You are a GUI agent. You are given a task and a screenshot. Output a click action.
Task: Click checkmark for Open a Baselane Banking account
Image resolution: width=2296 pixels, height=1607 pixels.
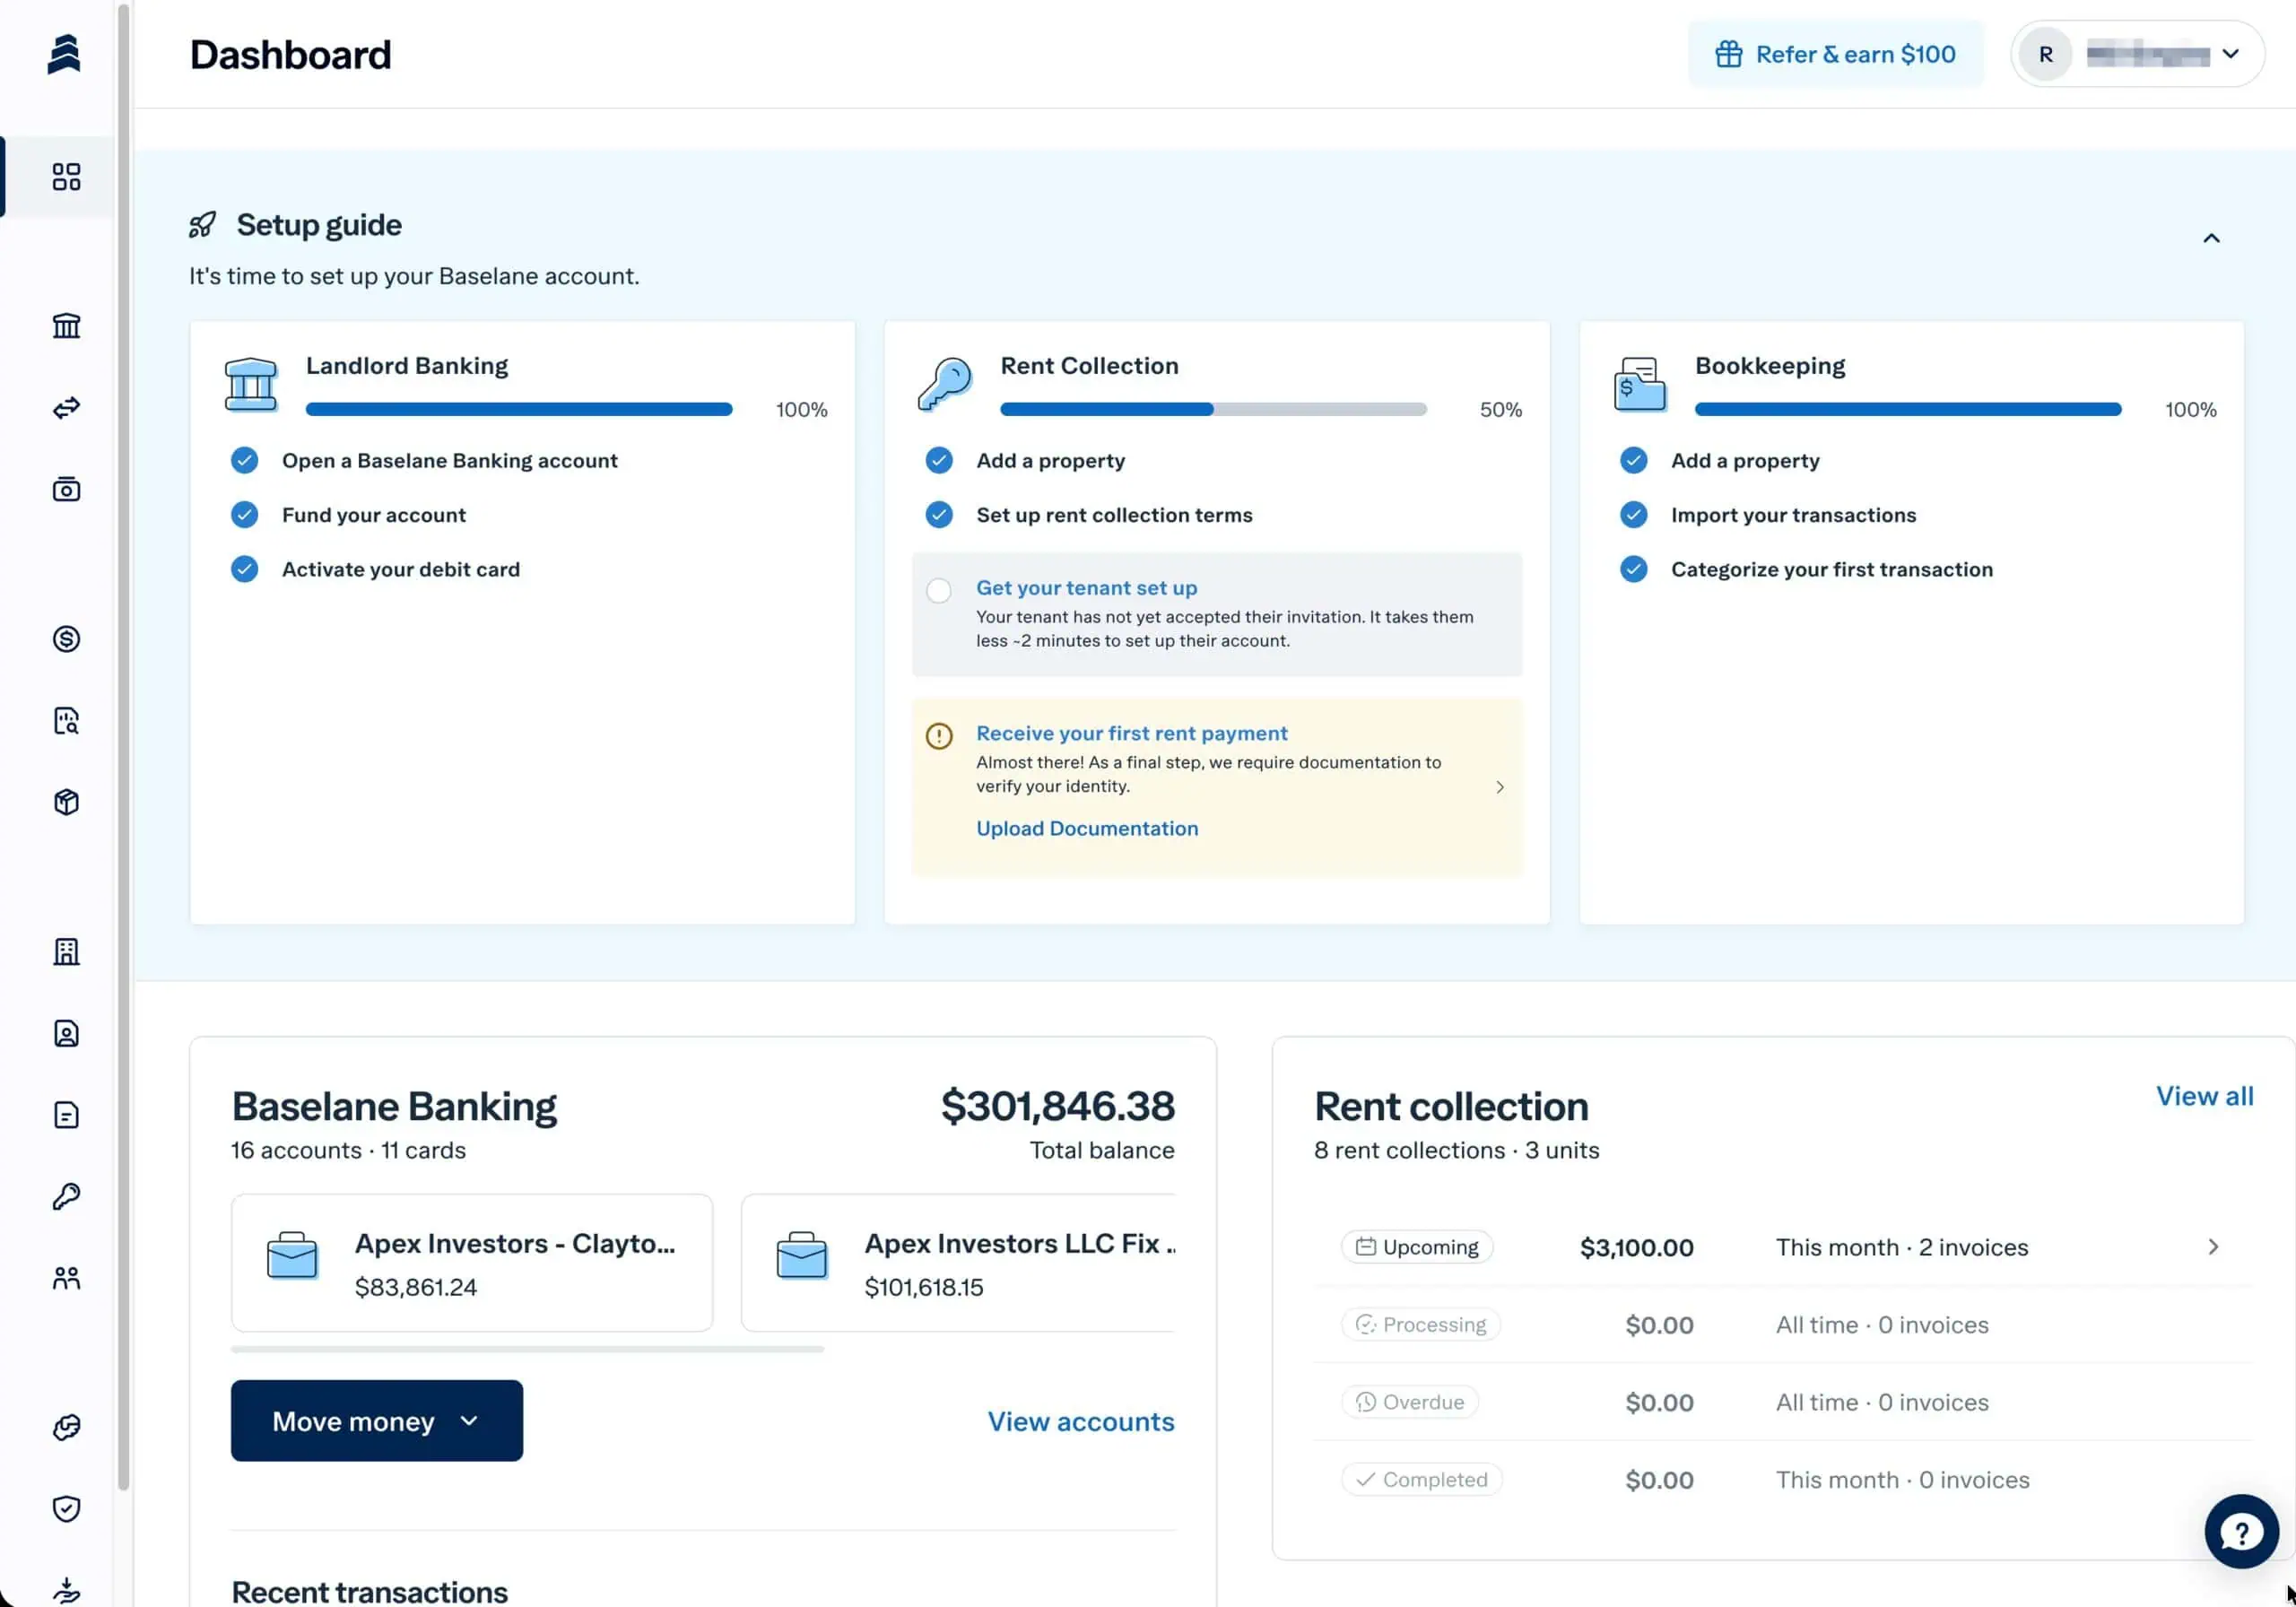click(244, 460)
